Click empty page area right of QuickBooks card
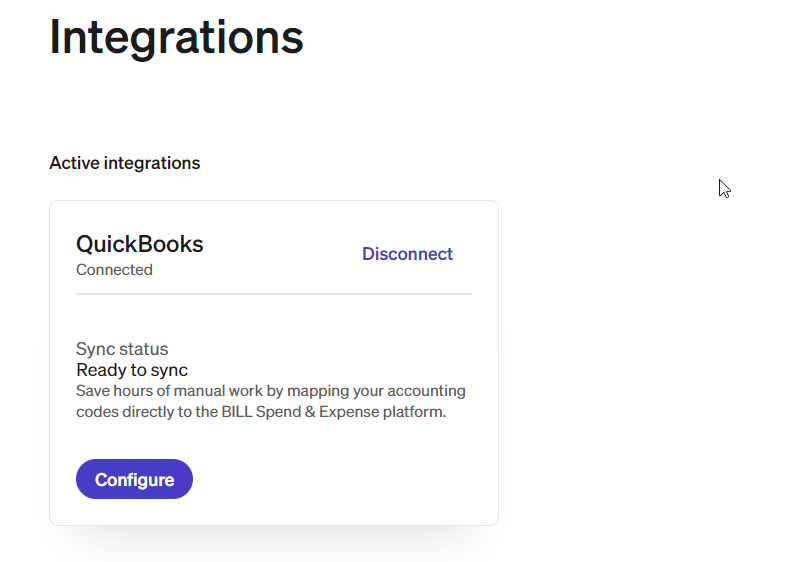This screenshot has width=793, height=562. [640, 360]
